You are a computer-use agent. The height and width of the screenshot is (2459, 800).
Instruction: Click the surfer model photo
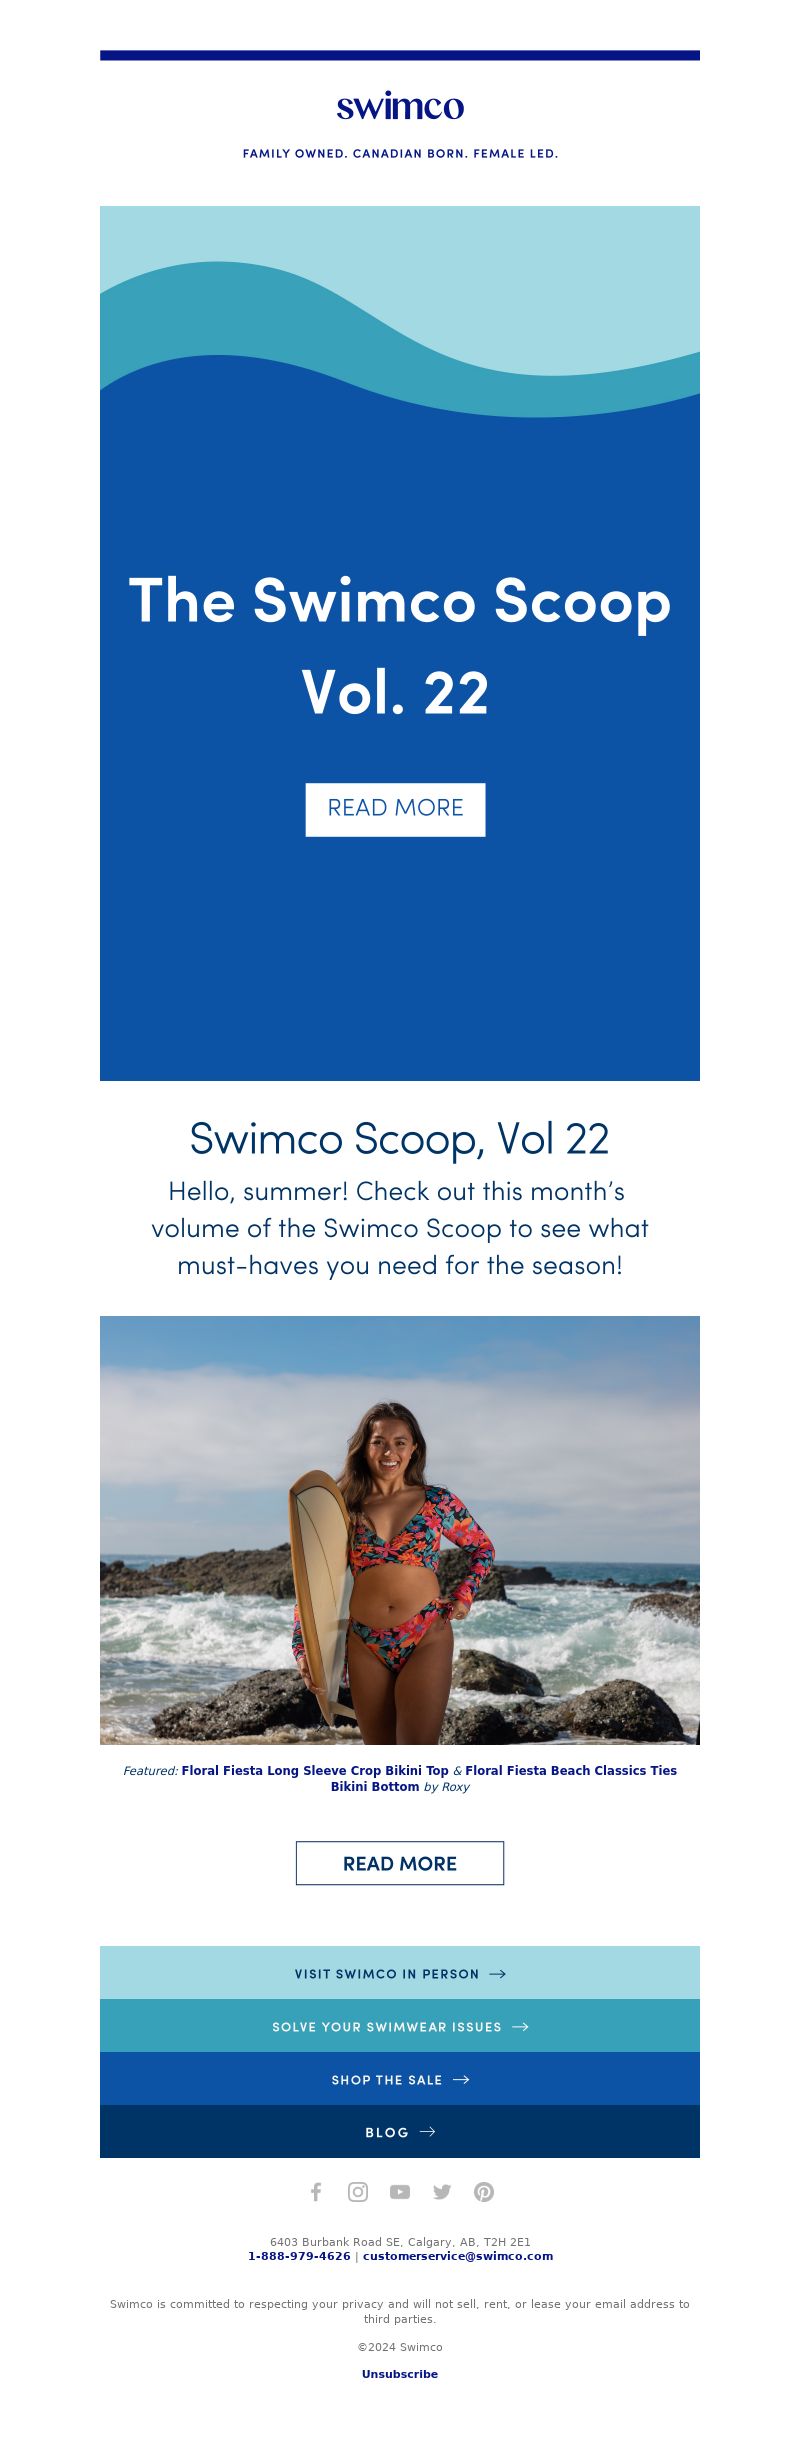point(400,1530)
